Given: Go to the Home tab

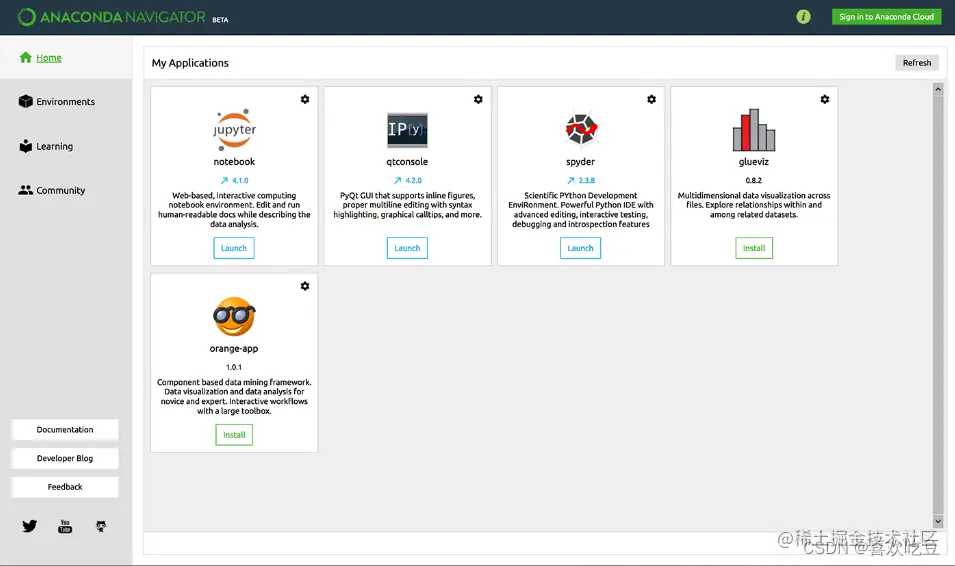Looking at the screenshot, I should (66, 57).
